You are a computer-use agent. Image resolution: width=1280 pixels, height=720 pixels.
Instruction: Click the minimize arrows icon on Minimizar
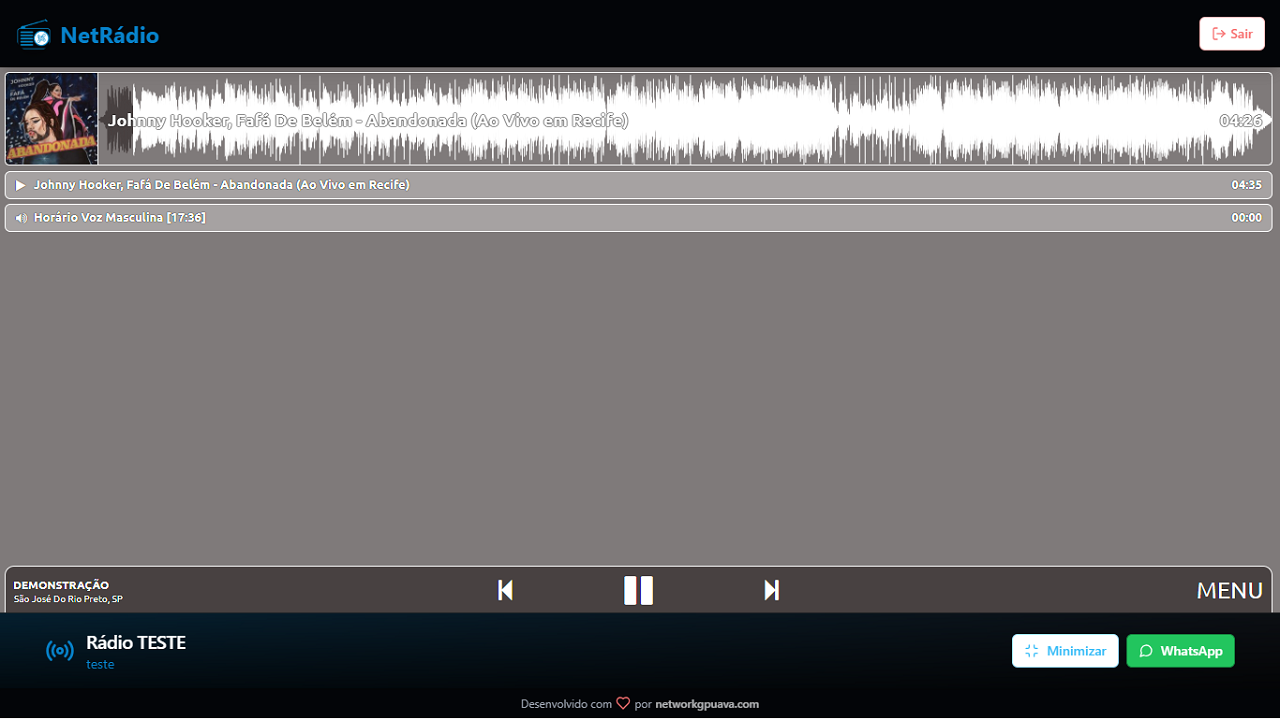(1031, 650)
